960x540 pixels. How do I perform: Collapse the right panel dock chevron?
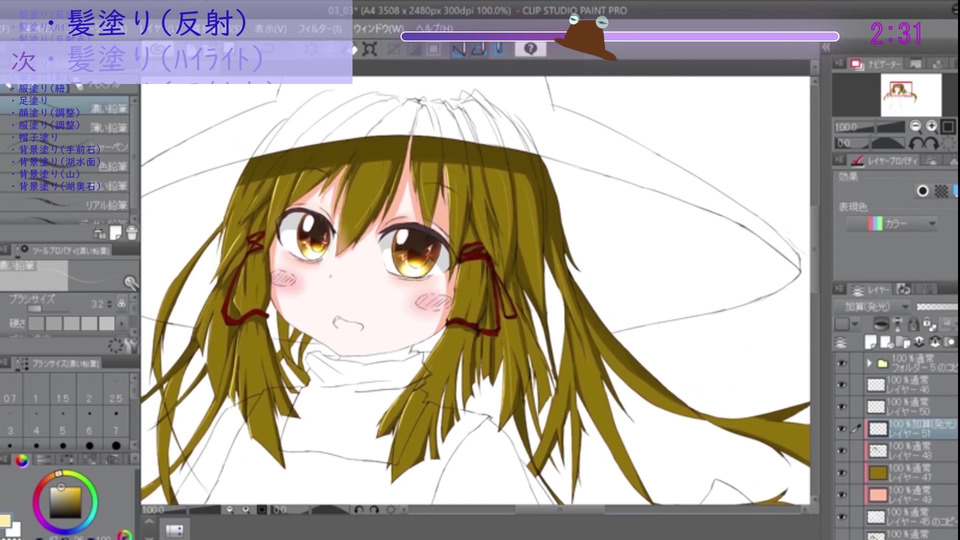[x=826, y=47]
